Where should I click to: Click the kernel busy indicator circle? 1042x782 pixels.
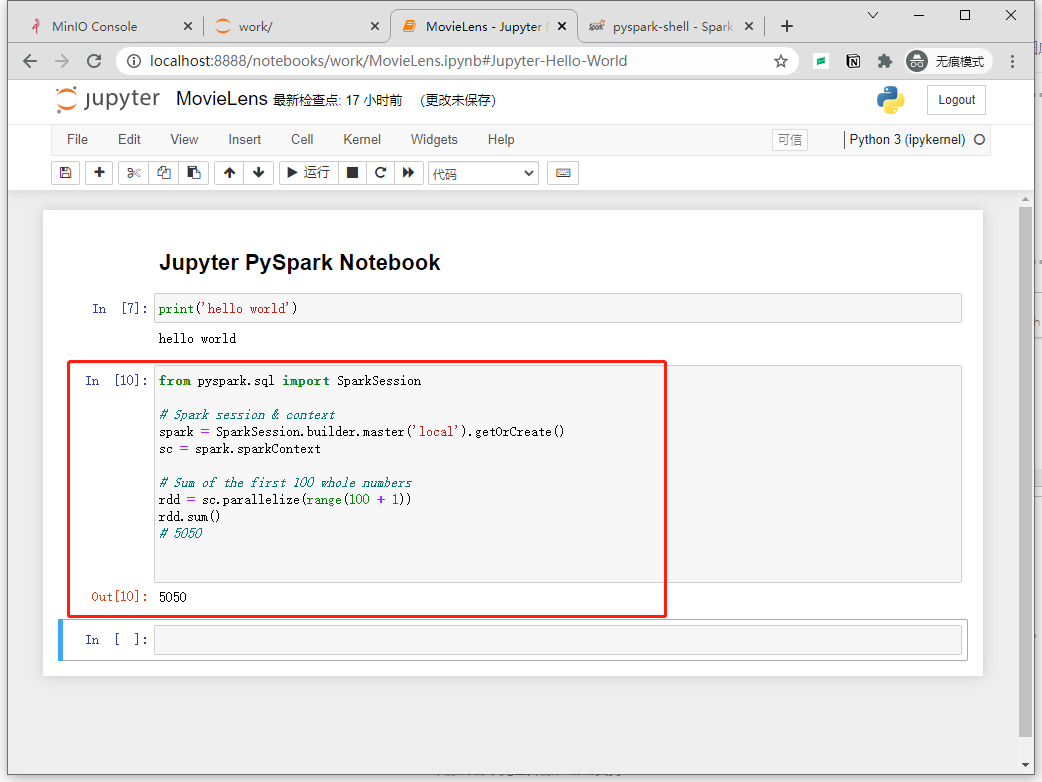(979, 140)
